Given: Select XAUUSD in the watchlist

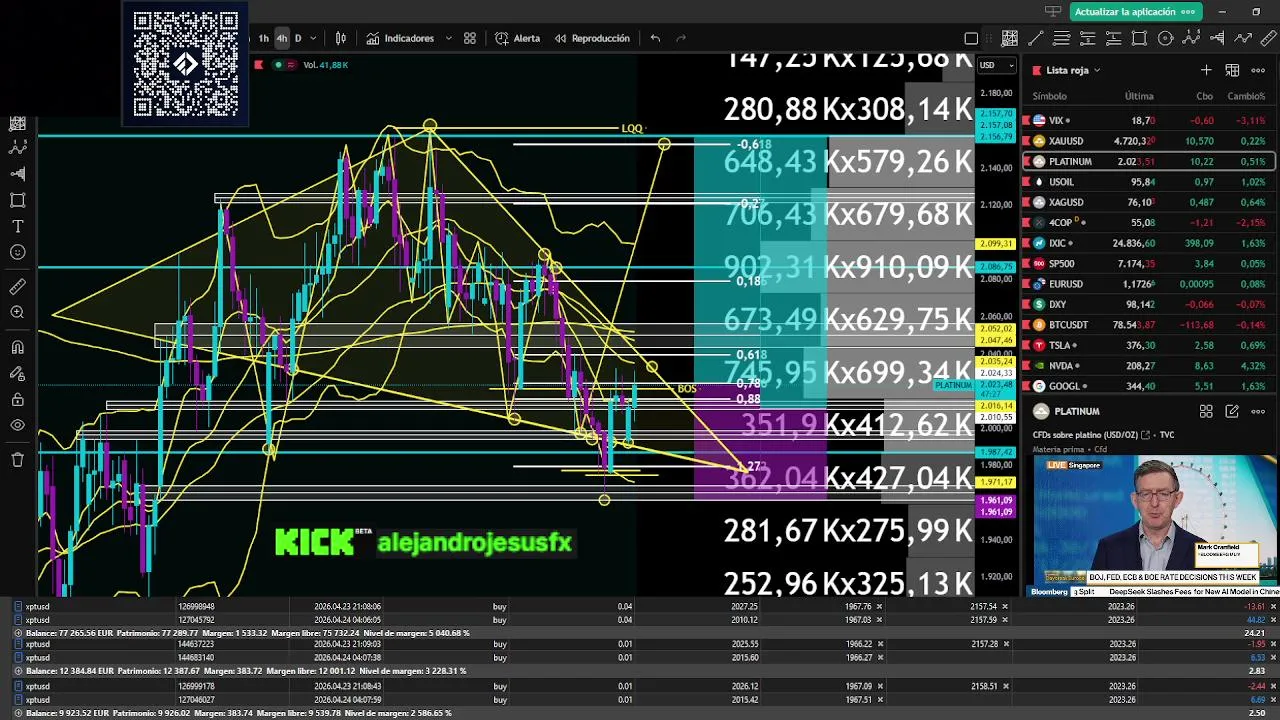Looking at the screenshot, I should pyautogui.click(x=1148, y=141).
